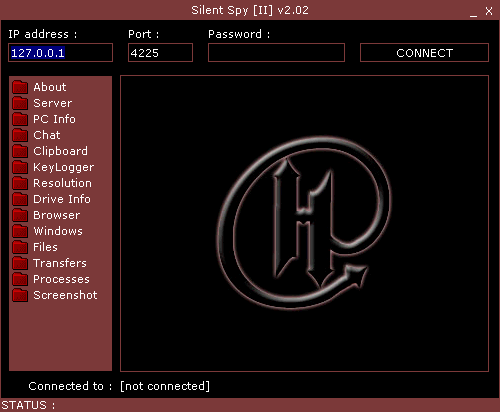Click the folder icon beside Transfers
Image resolution: width=500 pixels, height=412 pixels.
tap(20, 263)
